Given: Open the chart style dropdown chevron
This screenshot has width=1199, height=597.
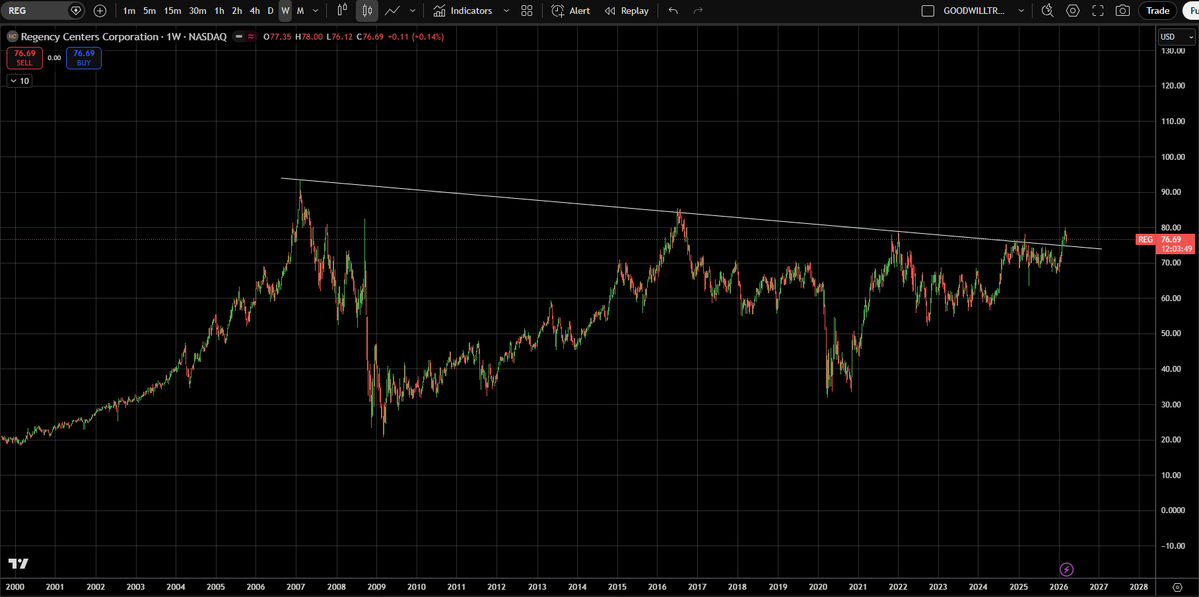Looking at the screenshot, I should [x=413, y=11].
